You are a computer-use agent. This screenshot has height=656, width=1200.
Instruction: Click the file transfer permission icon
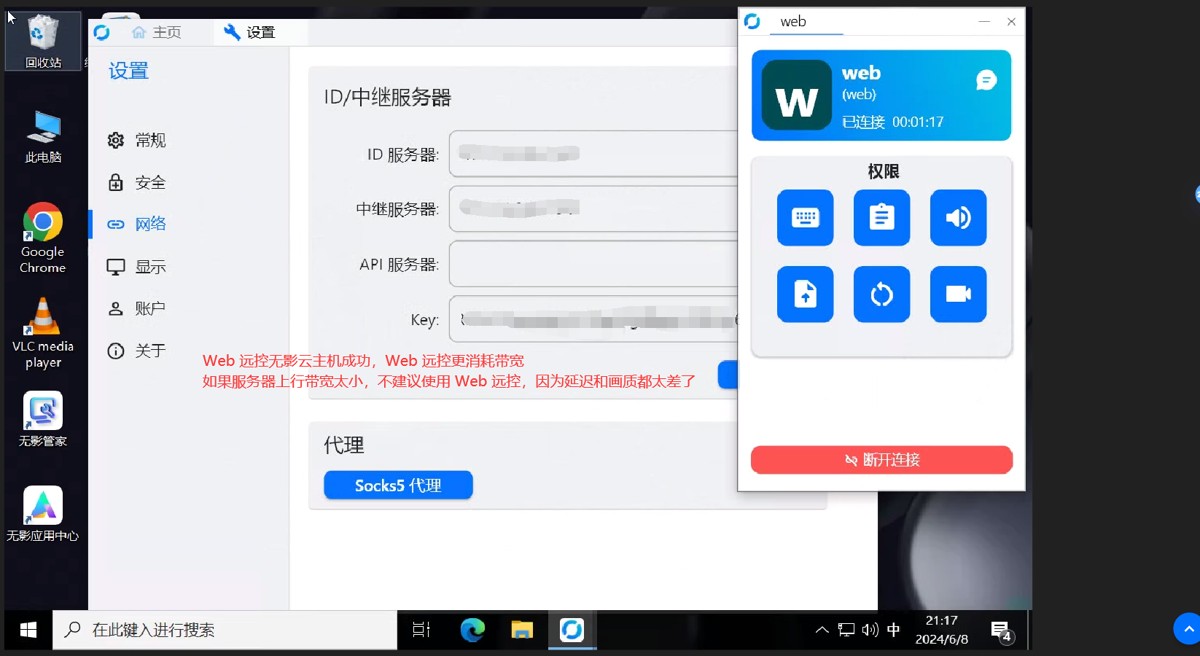coord(805,294)
